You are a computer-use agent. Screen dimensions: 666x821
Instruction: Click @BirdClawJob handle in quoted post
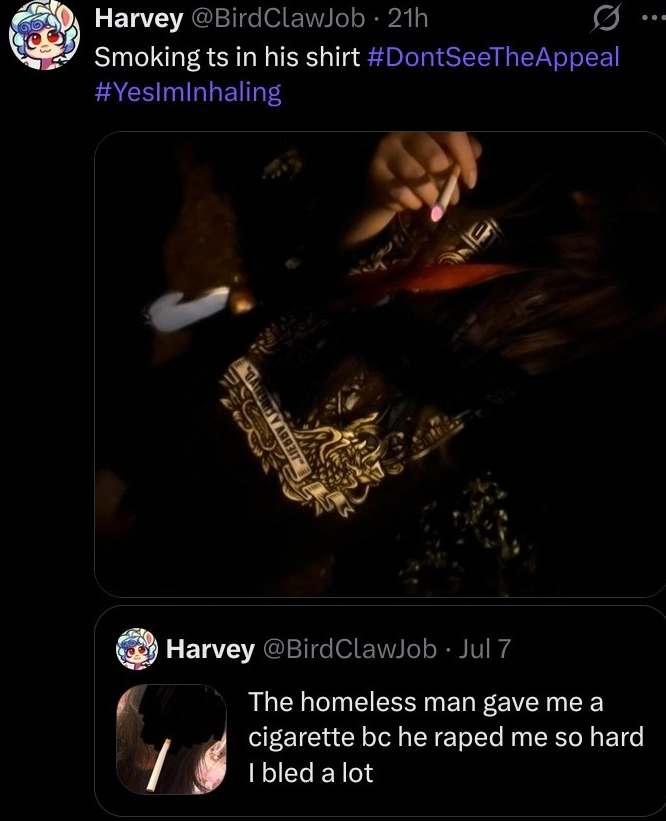(x=349, y=649)
